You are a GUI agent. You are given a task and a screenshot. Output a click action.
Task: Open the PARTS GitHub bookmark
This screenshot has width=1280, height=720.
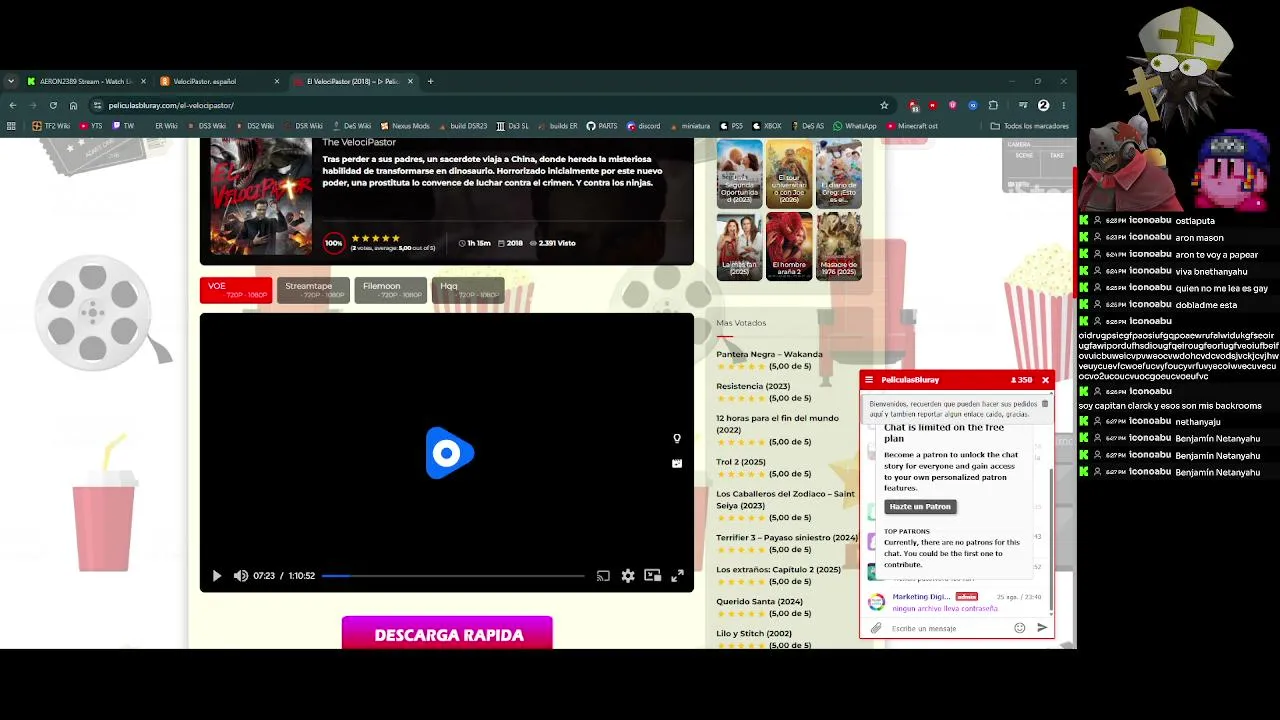[x=602, y=126]
